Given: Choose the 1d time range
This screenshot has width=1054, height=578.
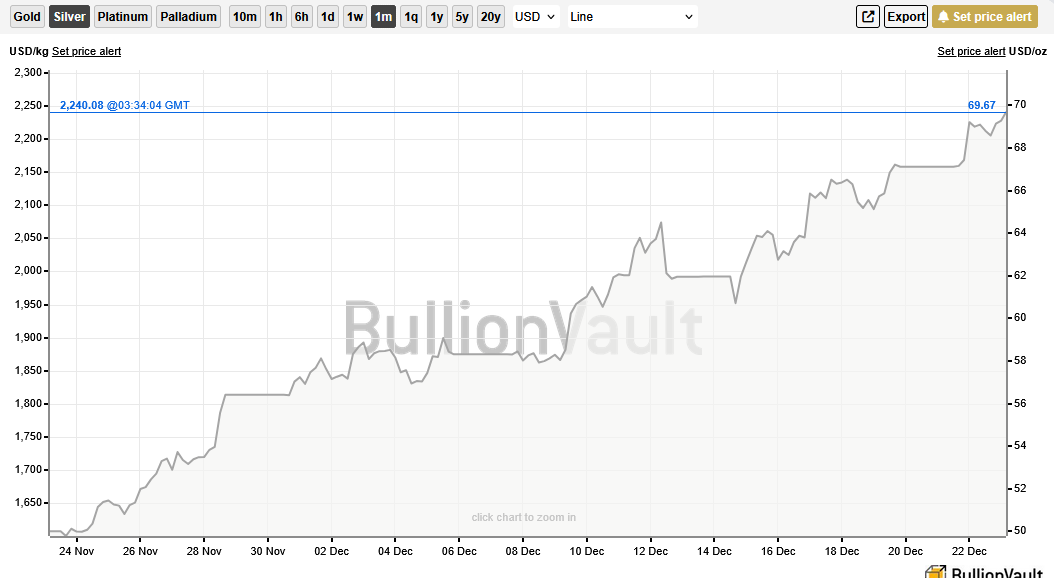Looking at the screenshot, I should [328, 17].
